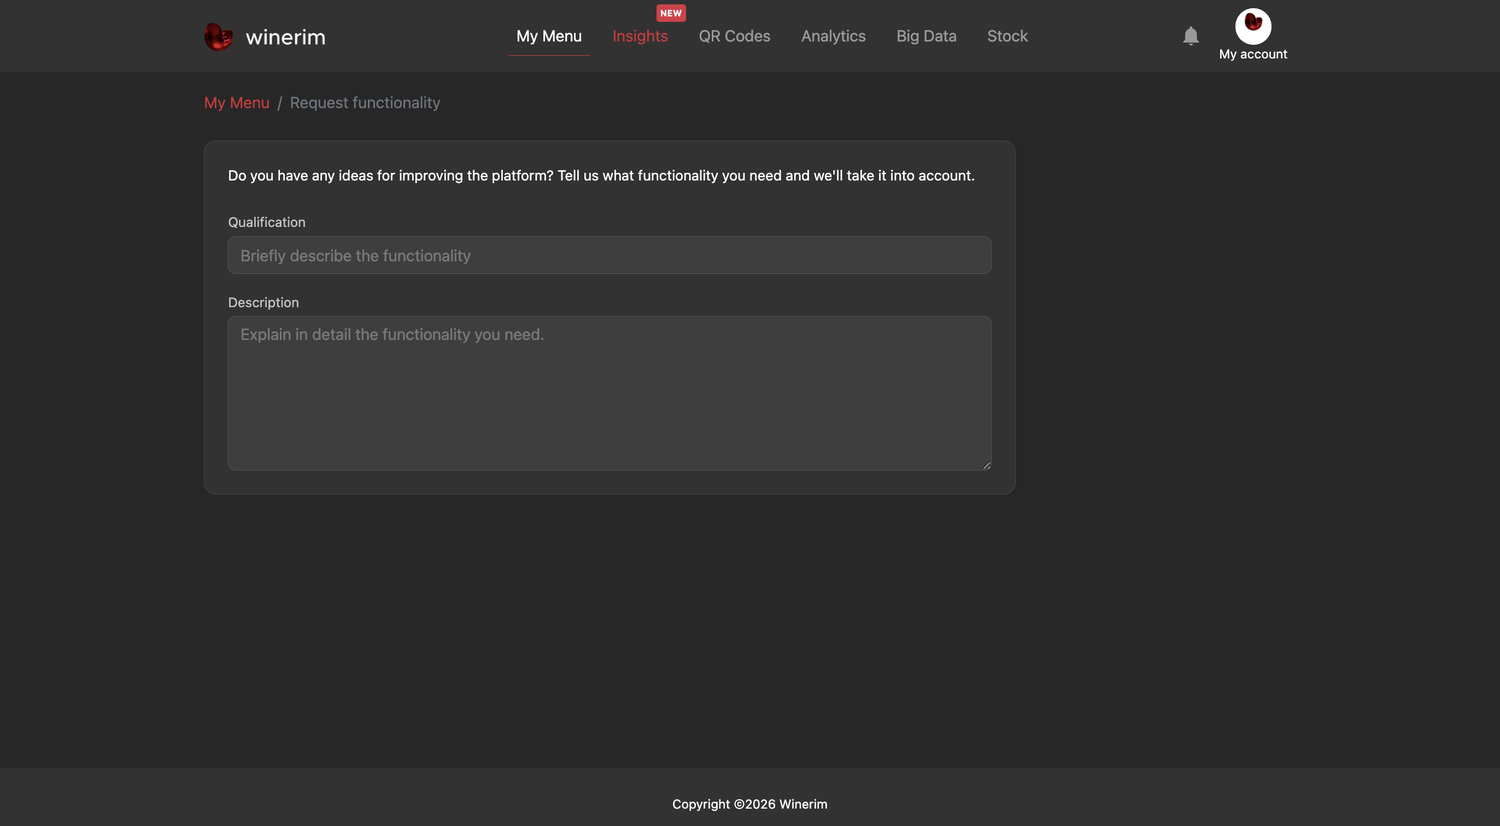Click the Request functionality breadcrumb text
The image size is (1500, 826).
365,103
